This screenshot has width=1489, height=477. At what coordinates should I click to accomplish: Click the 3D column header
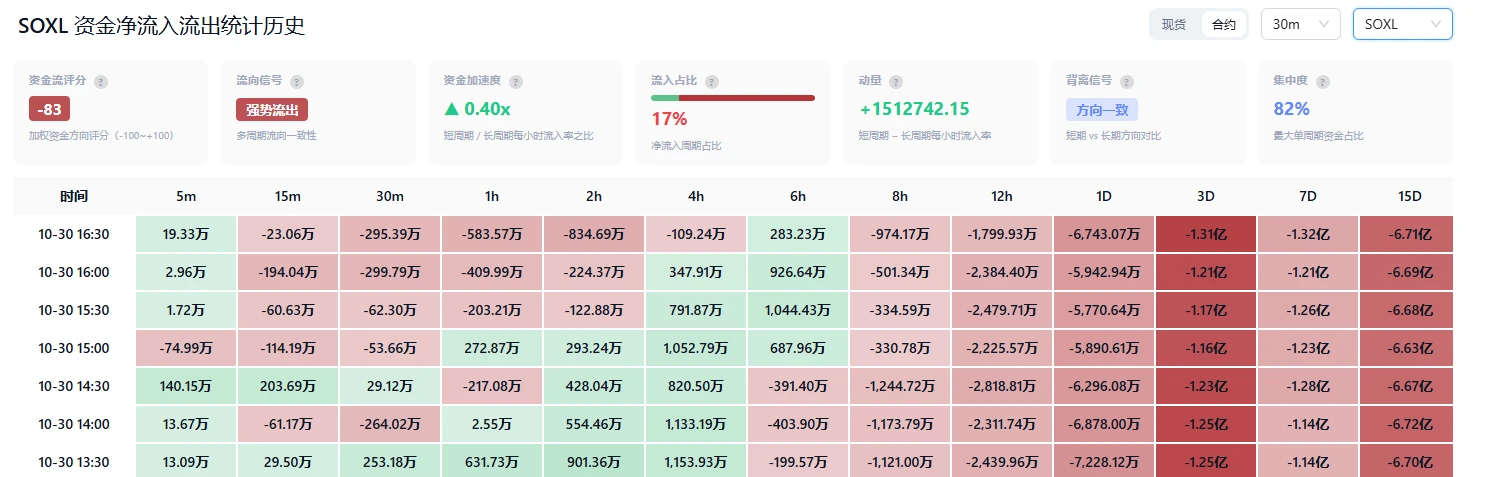tap(1206, 196)
